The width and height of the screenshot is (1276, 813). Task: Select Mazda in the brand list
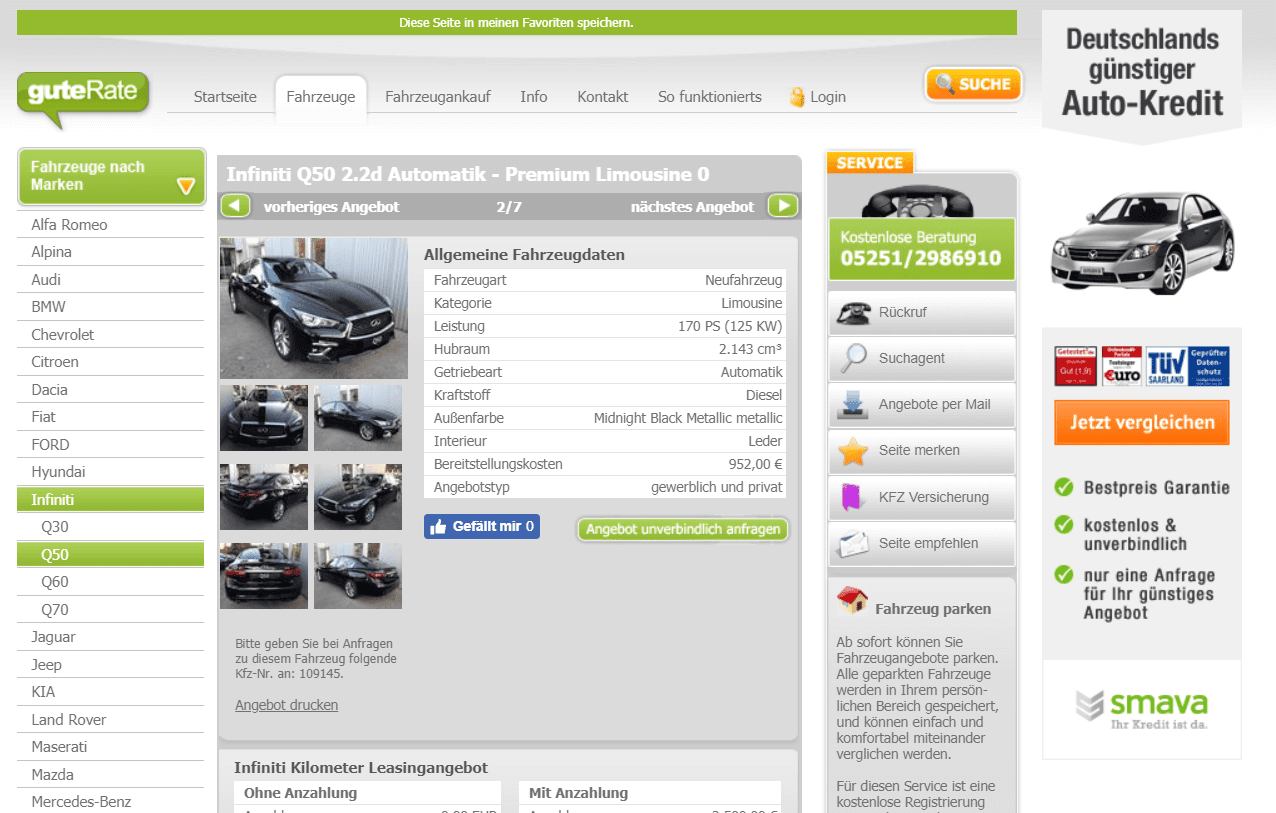(x=110, y=775)
